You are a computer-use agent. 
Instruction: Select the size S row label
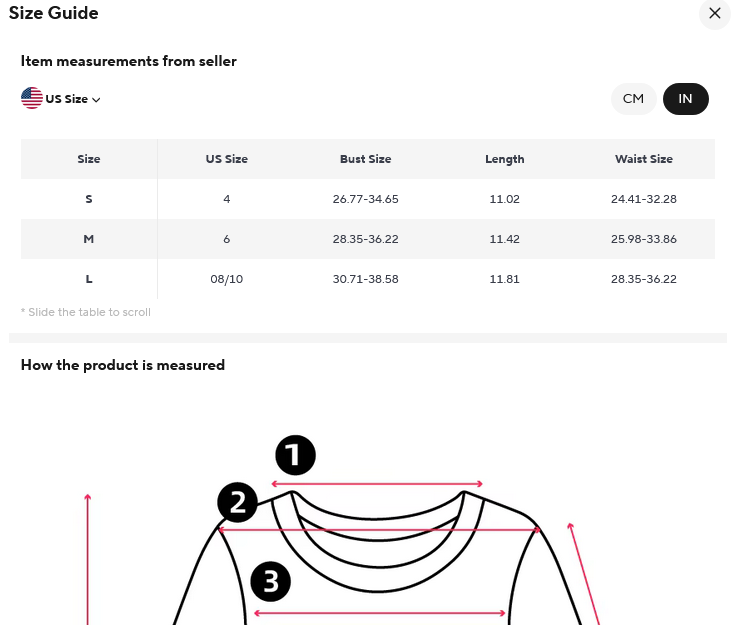point(89,199)
